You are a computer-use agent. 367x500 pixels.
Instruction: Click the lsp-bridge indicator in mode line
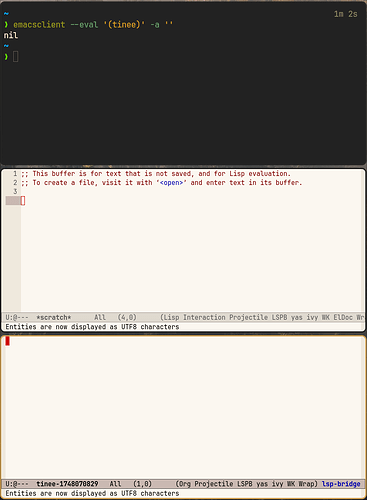click(341, 483)
